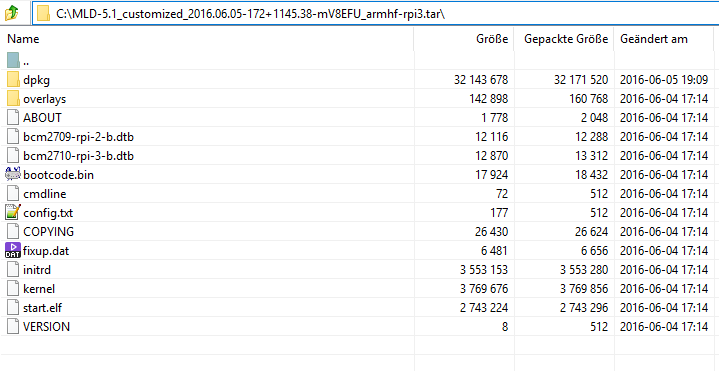Viewport: 719px width, 371px height.
Task: Click the up-one-level green arrow icon
Action: pyautogui.click(x=11, y=13)
